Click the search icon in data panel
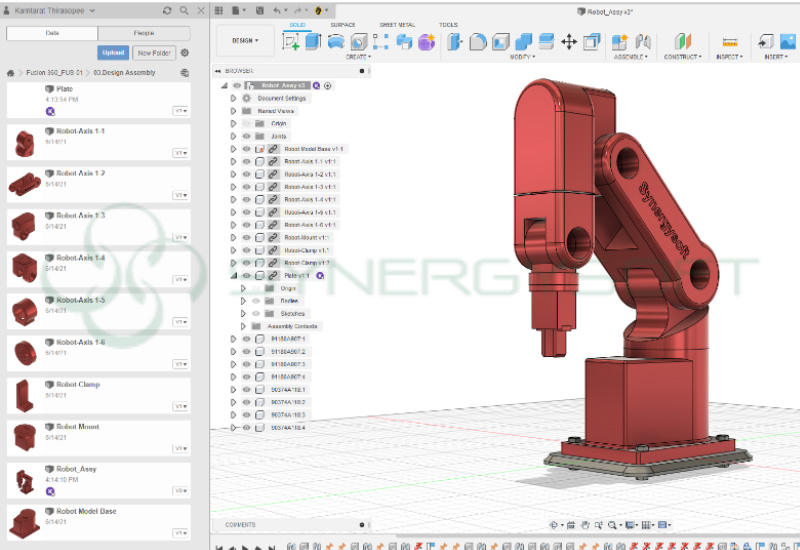This screenshot has height=550, width=800. 183,10
